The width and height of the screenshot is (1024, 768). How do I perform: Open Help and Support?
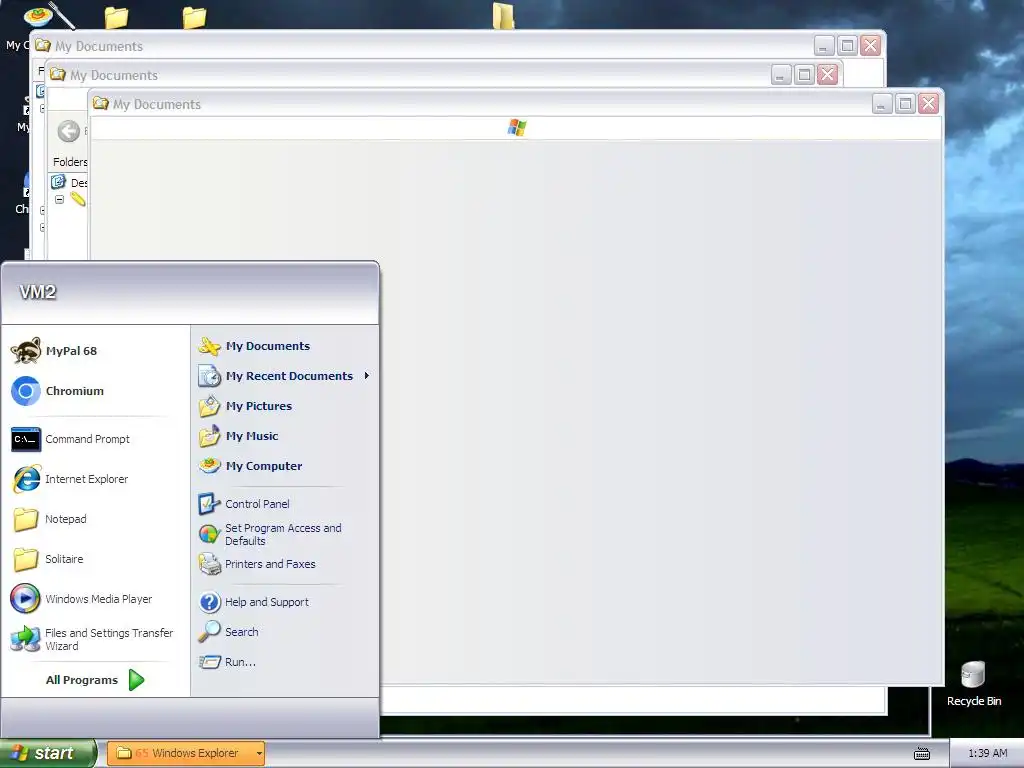(253, 602)
